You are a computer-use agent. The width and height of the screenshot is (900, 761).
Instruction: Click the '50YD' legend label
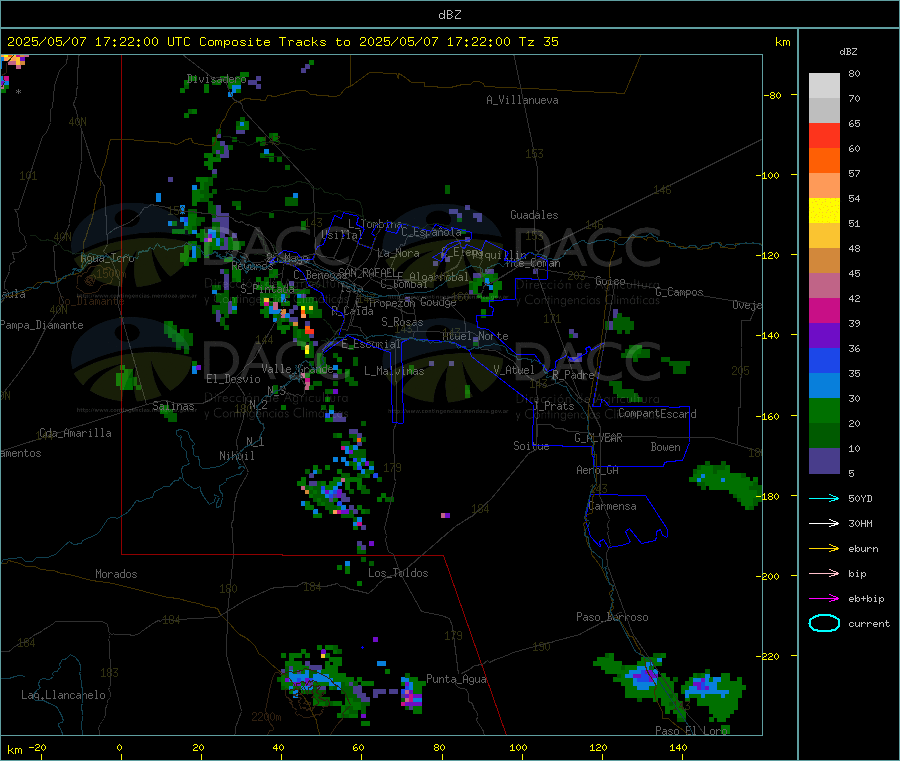pos(860,498)
